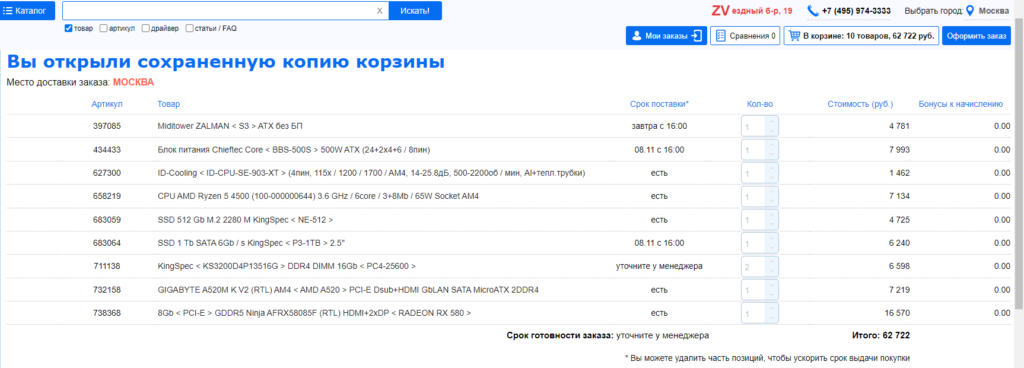Sort by Артикул column header
The image size is (1024, 368).
click(107, 104)
